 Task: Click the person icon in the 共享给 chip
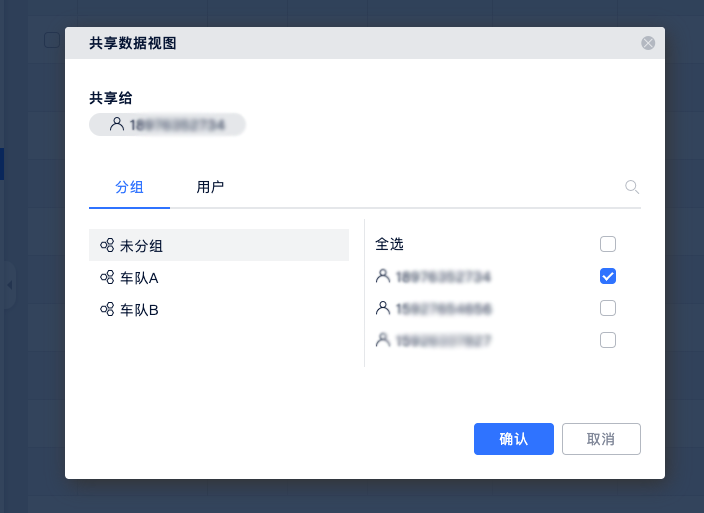tap(117, 124)
